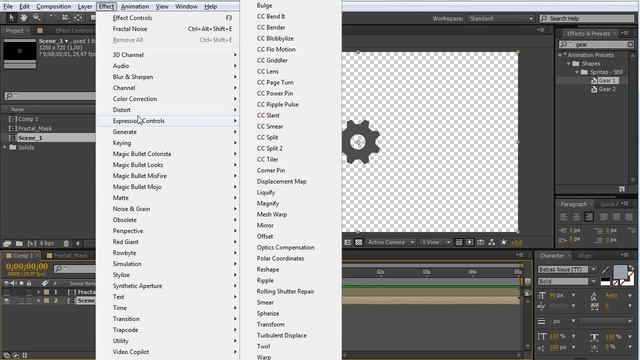Viewport: 640px width, 360px height.
Task: Toggle fast previews icon below viewer
Action: (x=470, y=242)
